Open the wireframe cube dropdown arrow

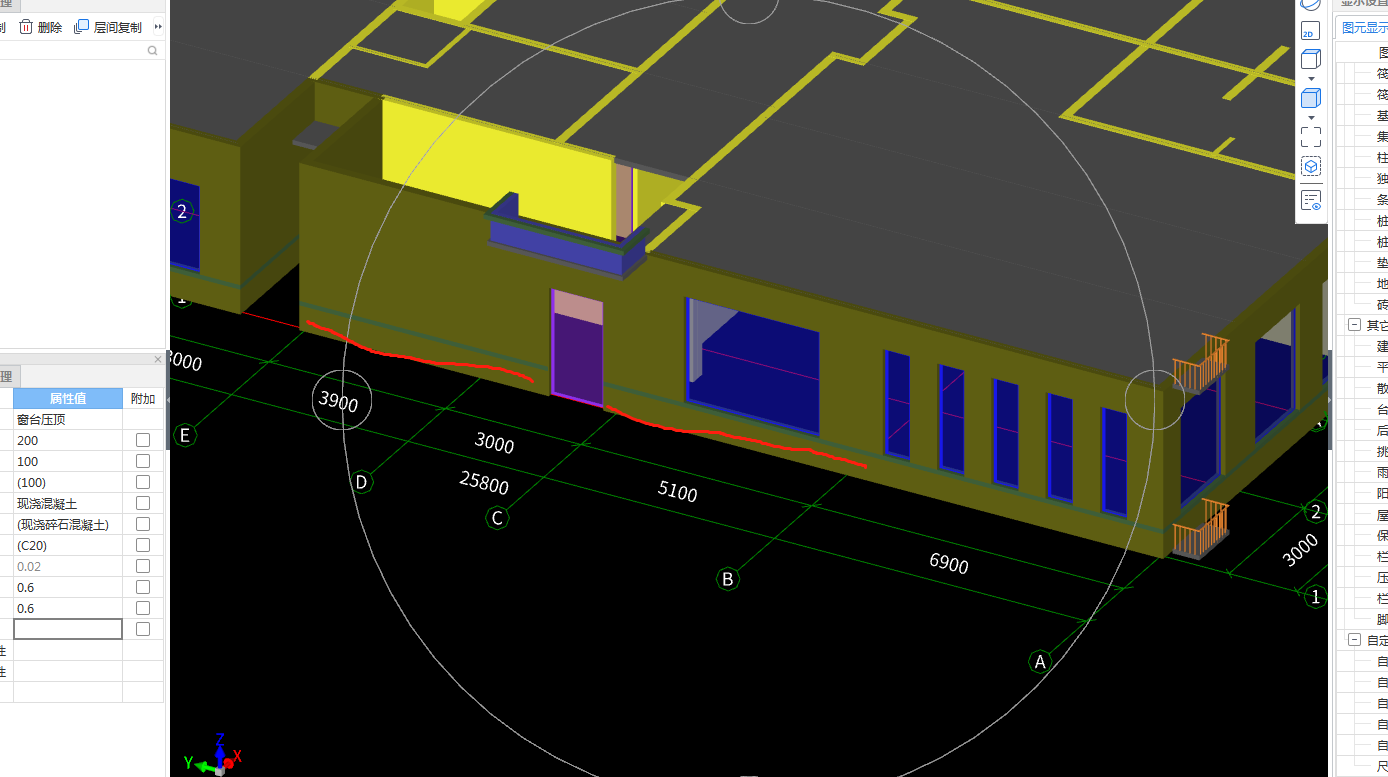point(1310,78)
